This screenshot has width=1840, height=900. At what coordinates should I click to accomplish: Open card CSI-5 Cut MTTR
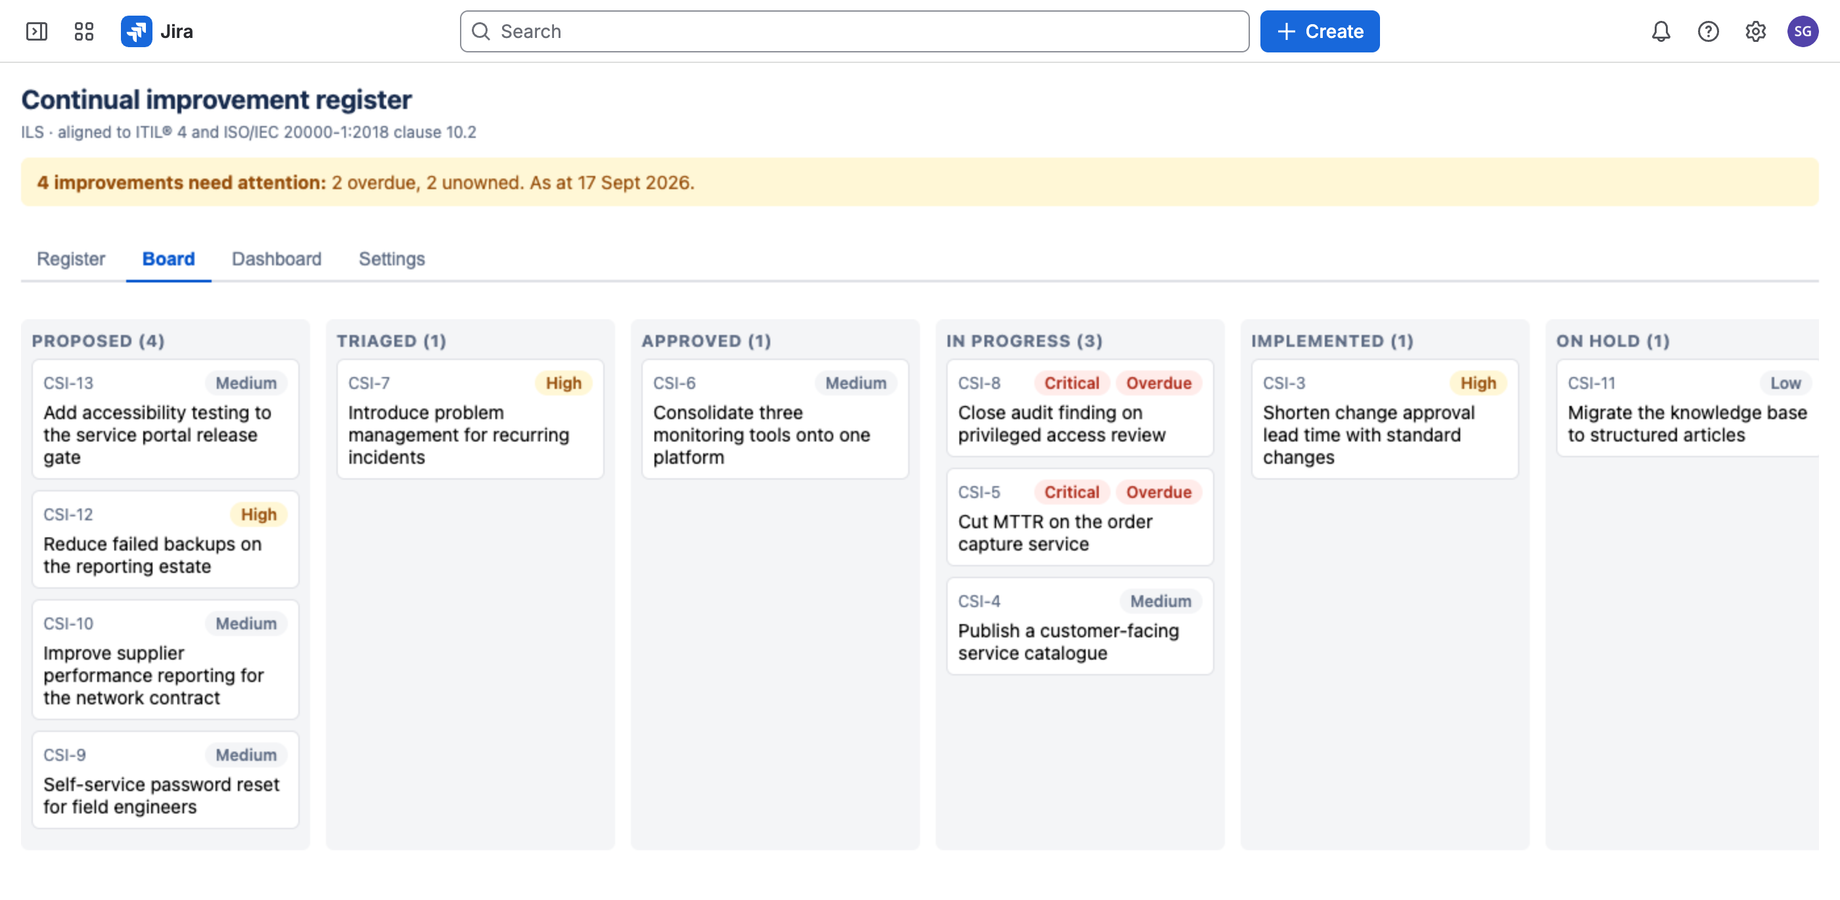(1080, 517)
